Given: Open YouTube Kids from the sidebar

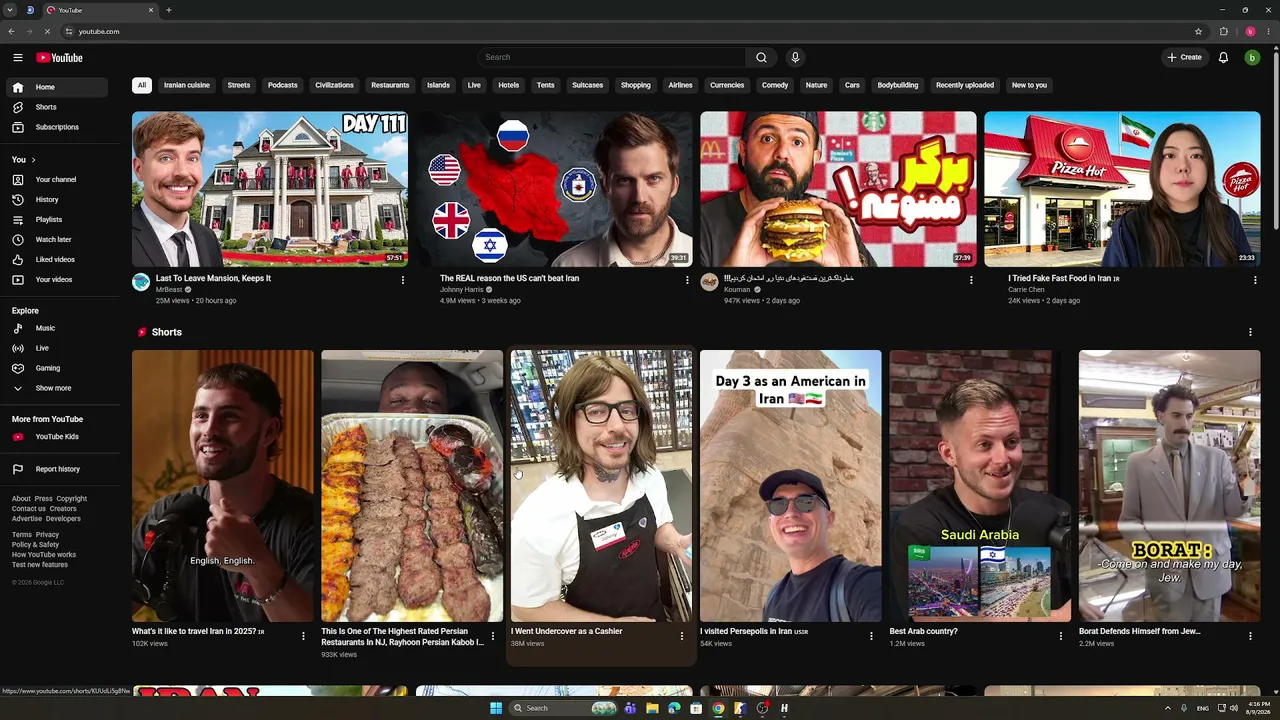Looking at the screenshot, I should pos(56,437).
